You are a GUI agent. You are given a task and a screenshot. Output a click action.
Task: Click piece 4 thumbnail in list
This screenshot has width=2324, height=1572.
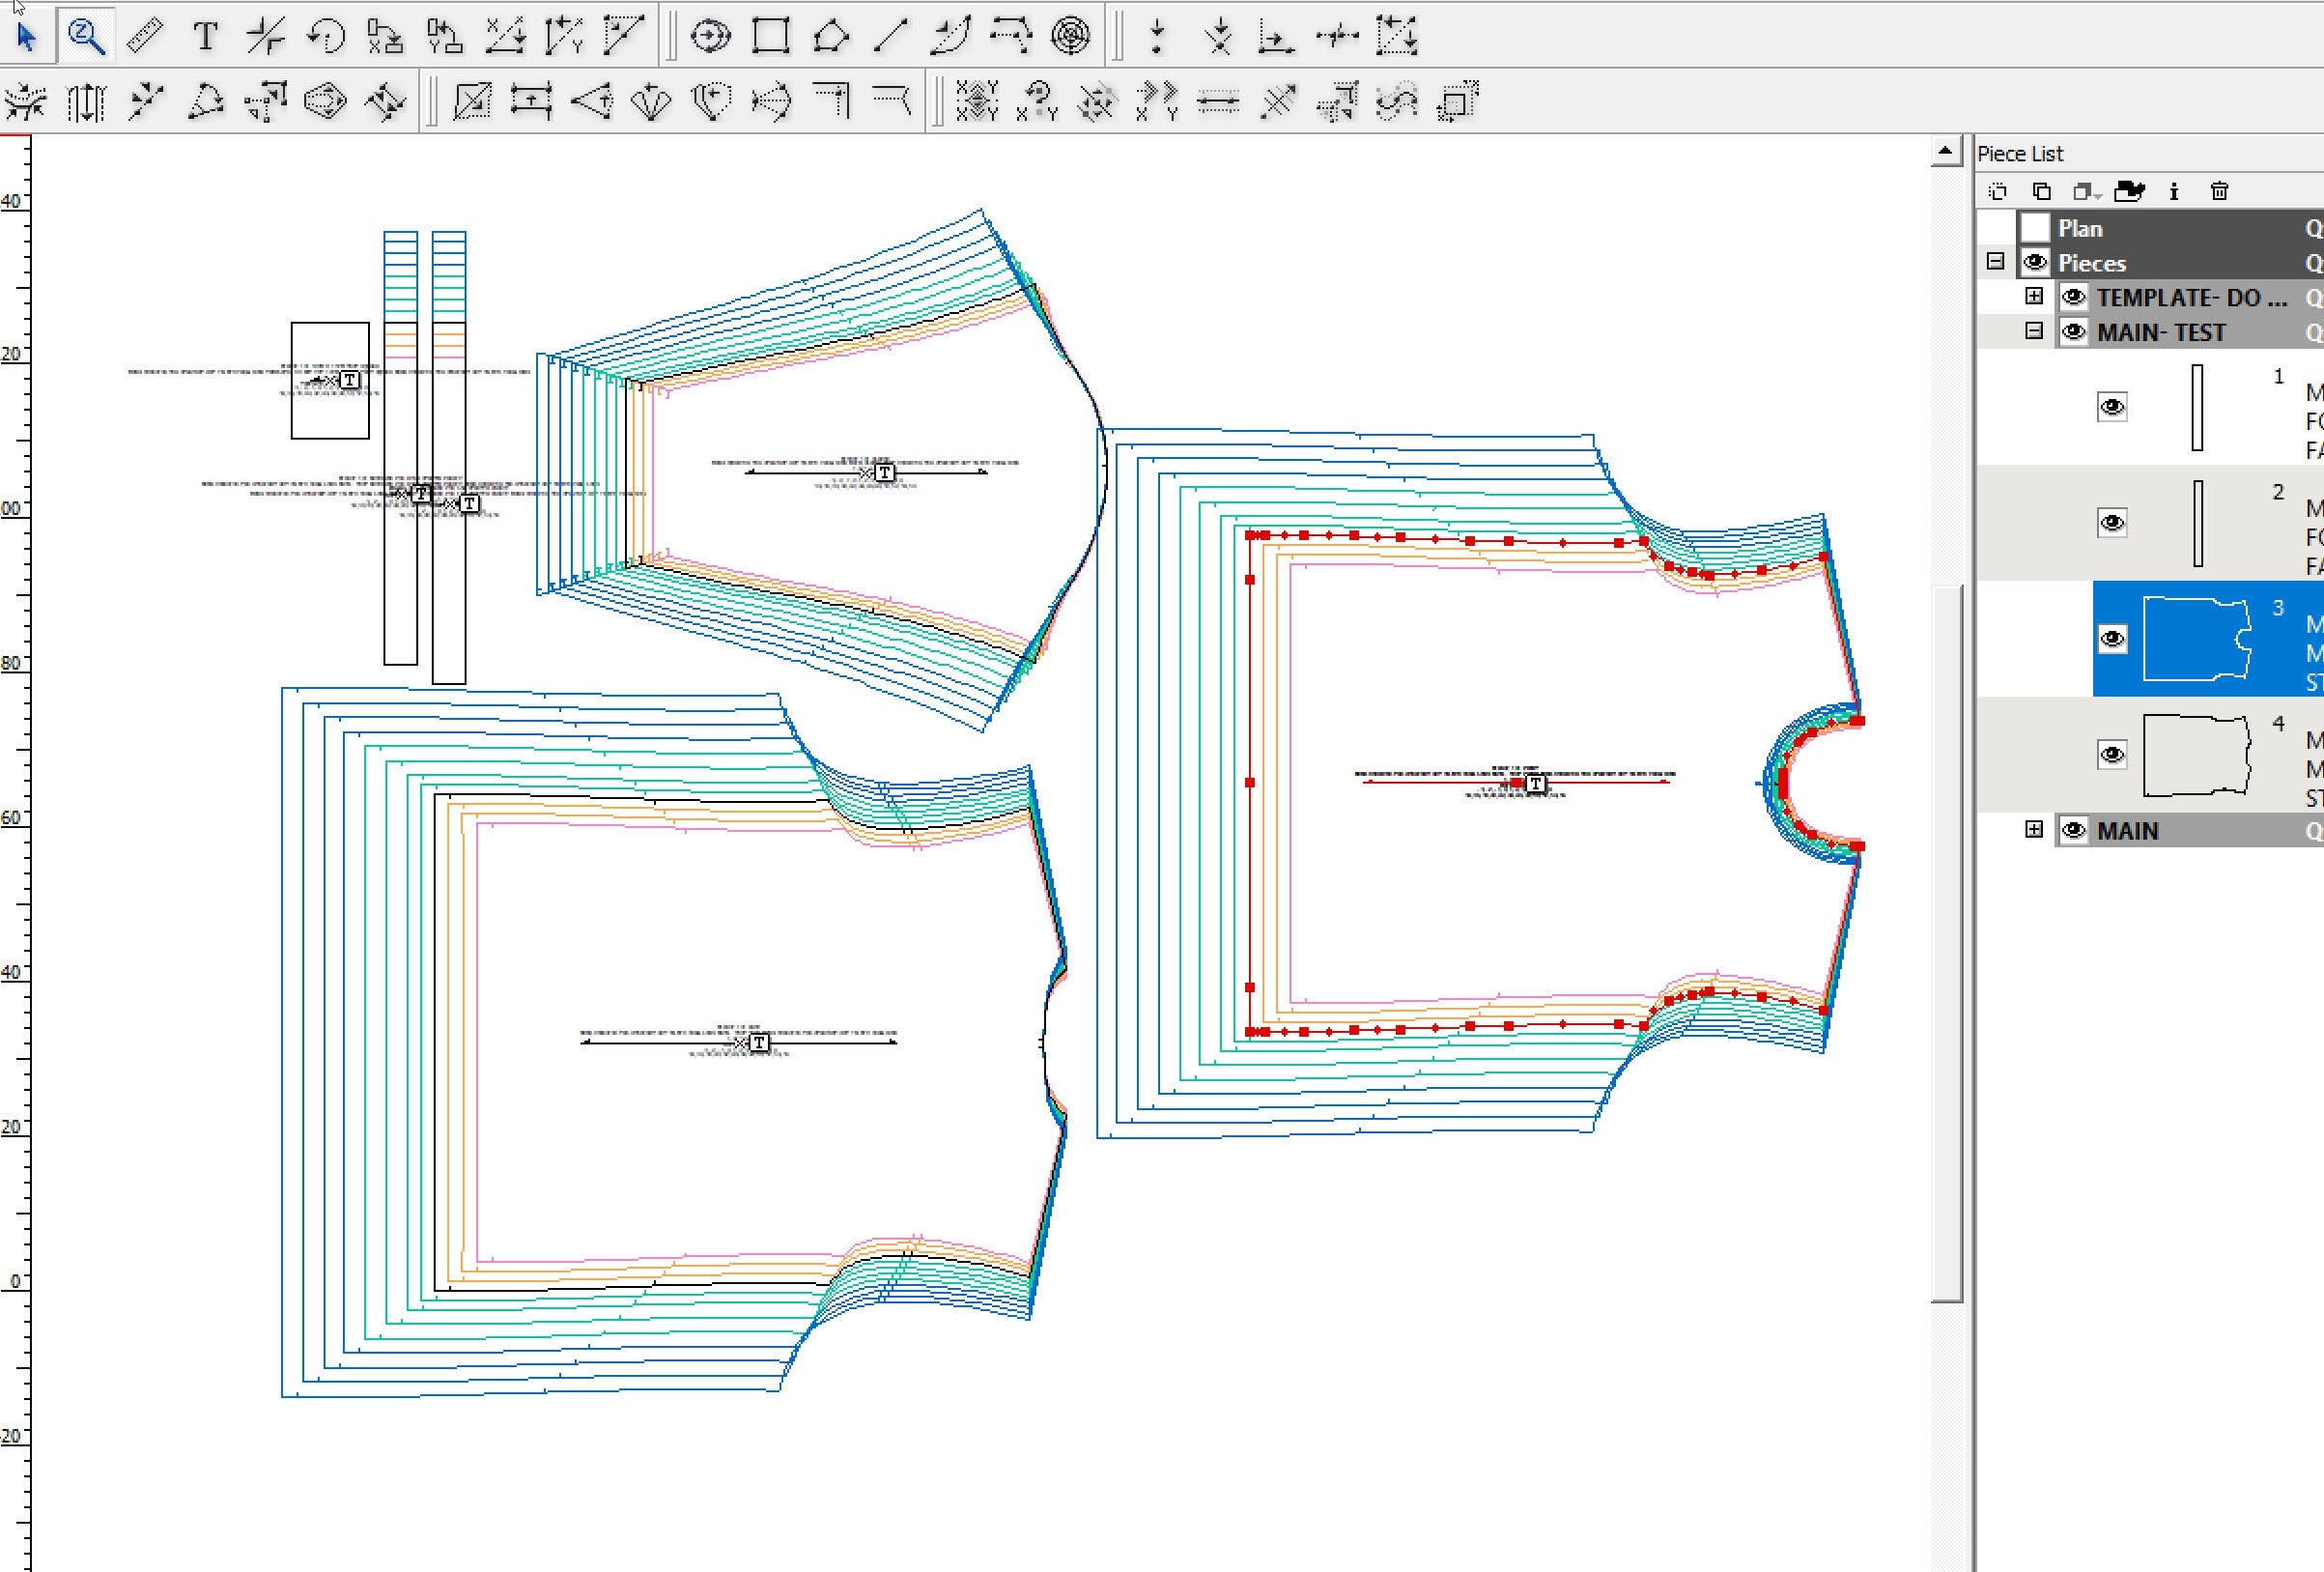[2196, 755]
